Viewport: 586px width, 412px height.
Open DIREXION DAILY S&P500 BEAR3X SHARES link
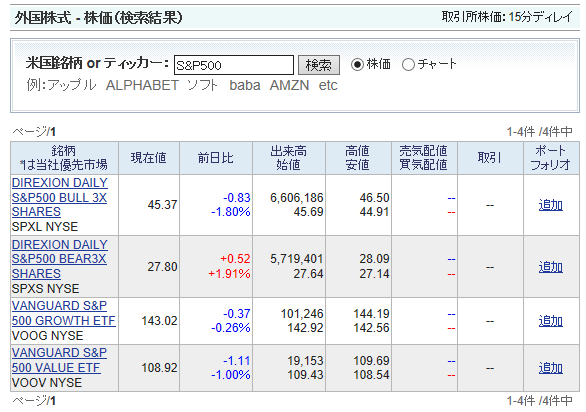click(59, 259)
